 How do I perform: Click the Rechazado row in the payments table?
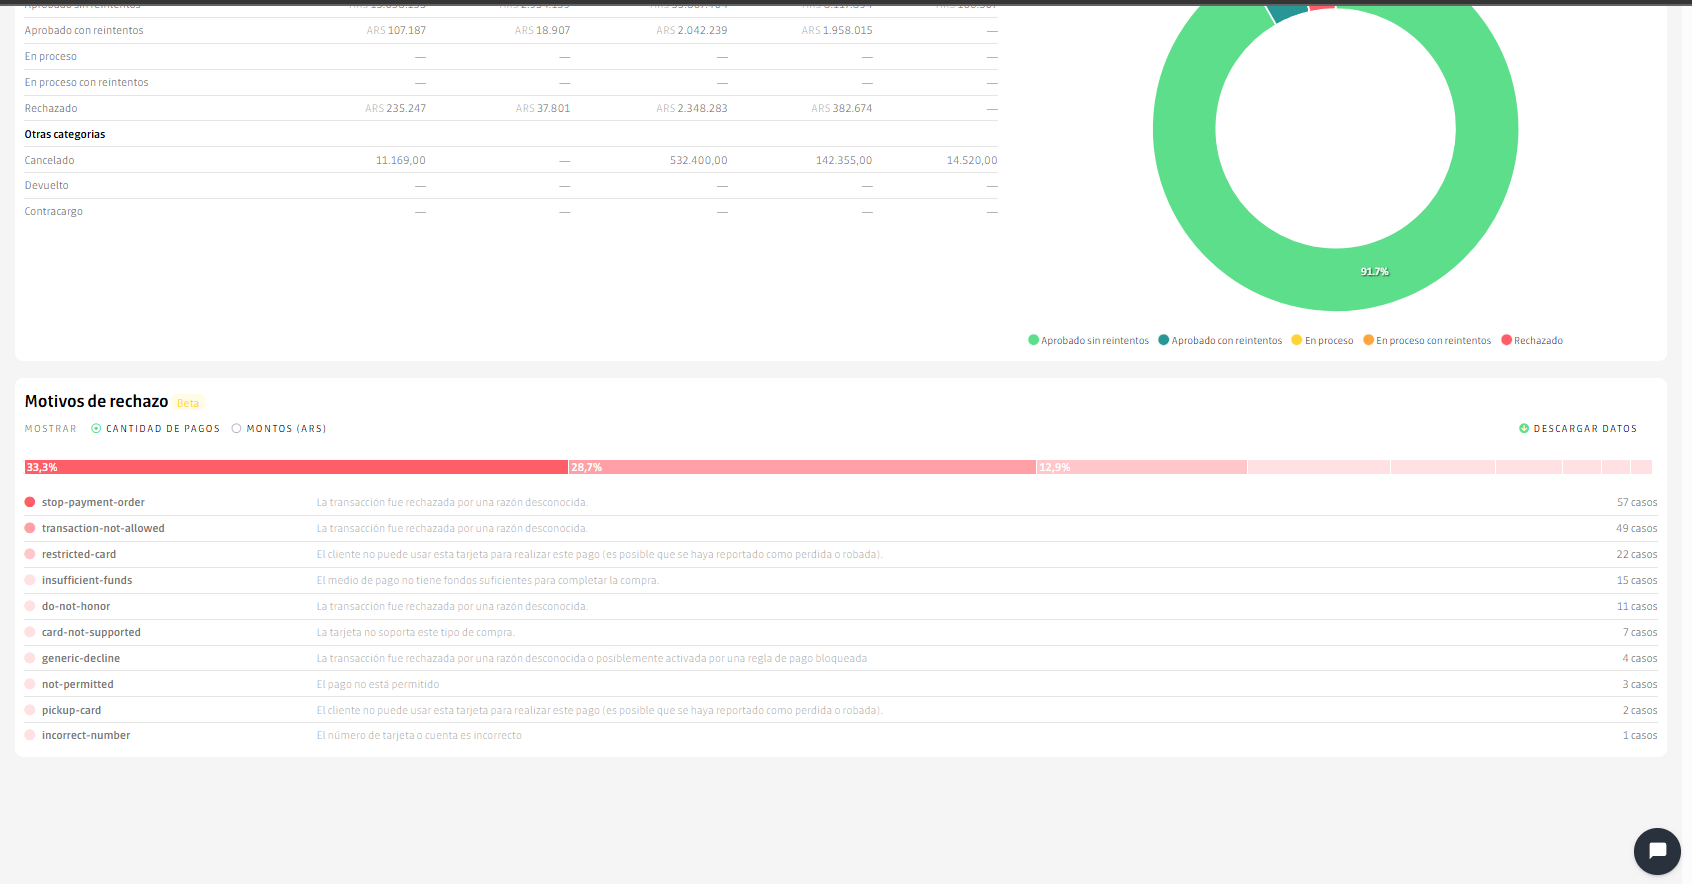pos(51,108)
